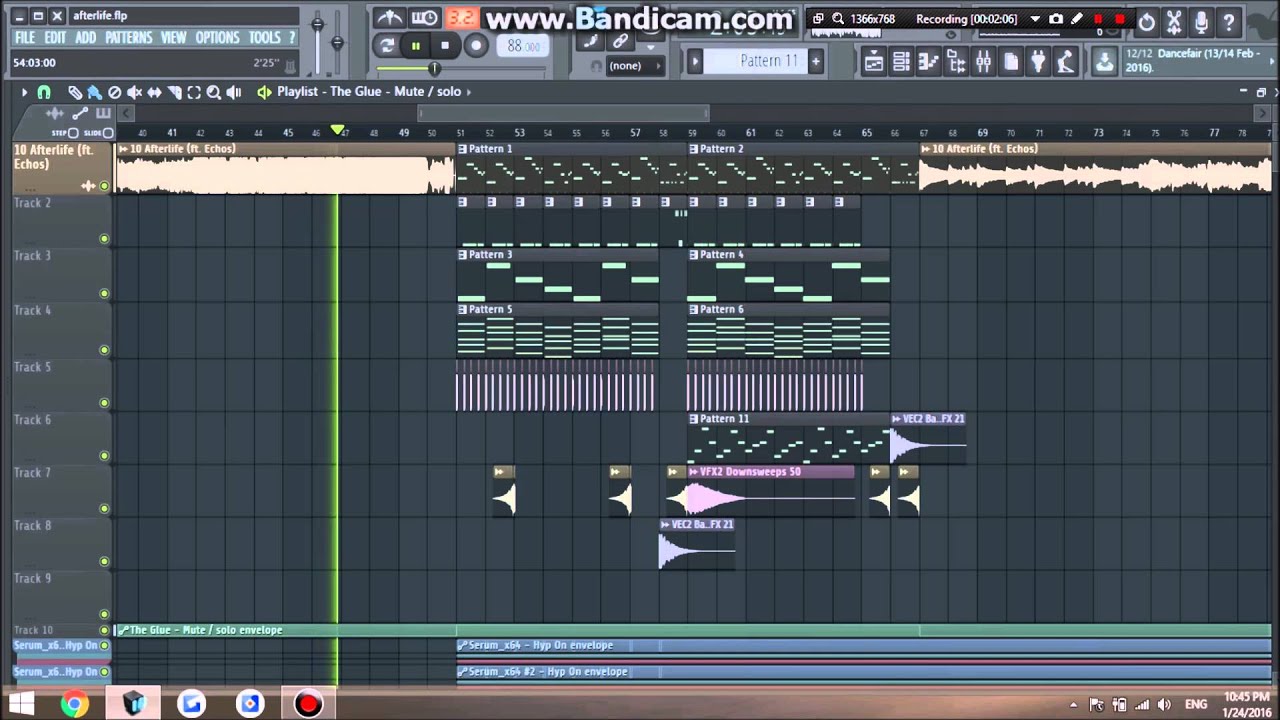This screenshot has width=1280, height=720.
Task: Pause playback with transport pause button
Action: click(x=415, y=46)
